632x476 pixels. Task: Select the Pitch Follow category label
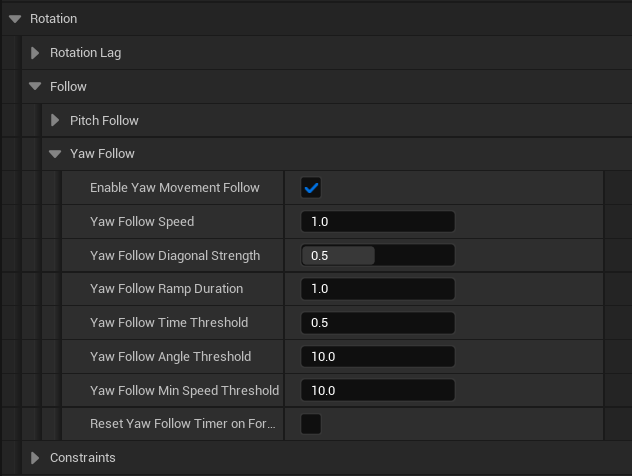tap(104, 121)
